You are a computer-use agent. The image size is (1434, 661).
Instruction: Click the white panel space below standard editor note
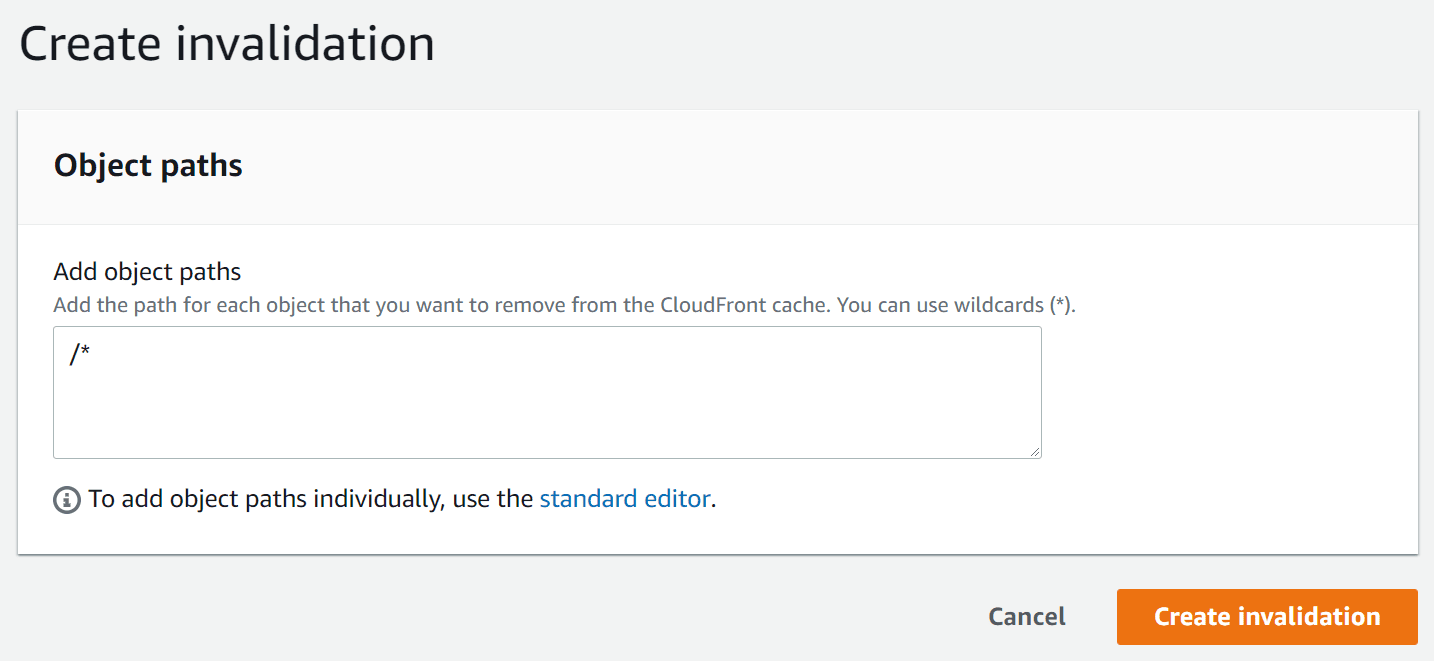(717, 535)
